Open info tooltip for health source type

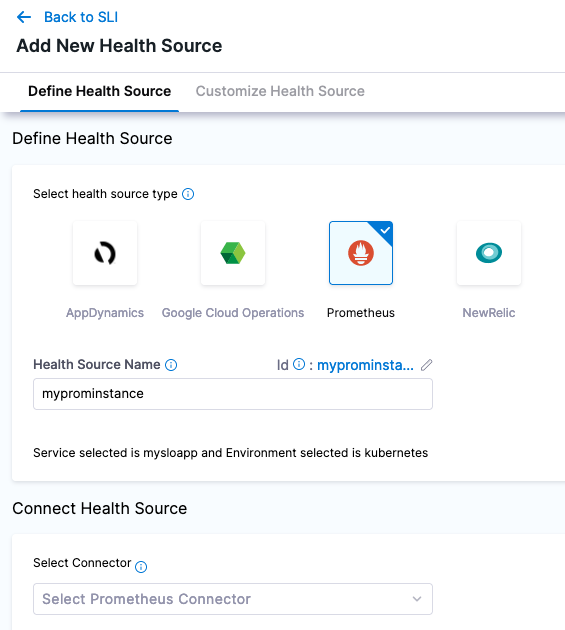tap(188, 194)
